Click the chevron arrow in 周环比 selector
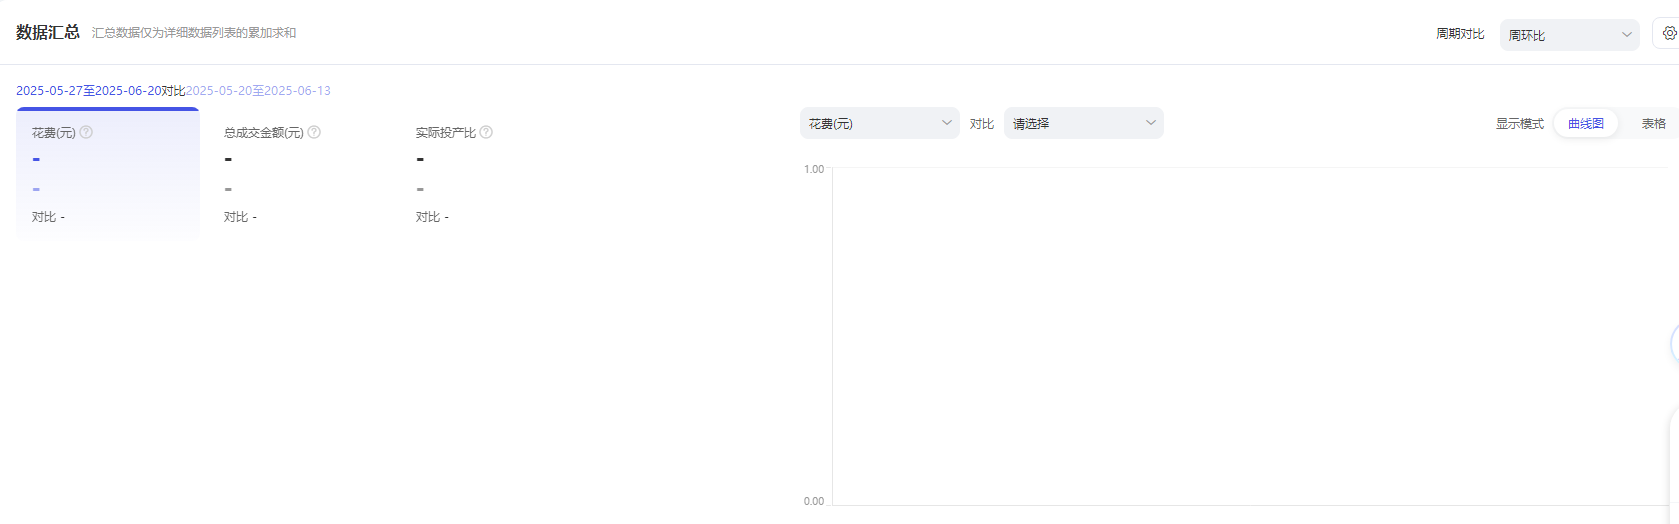 point(1627,35)
